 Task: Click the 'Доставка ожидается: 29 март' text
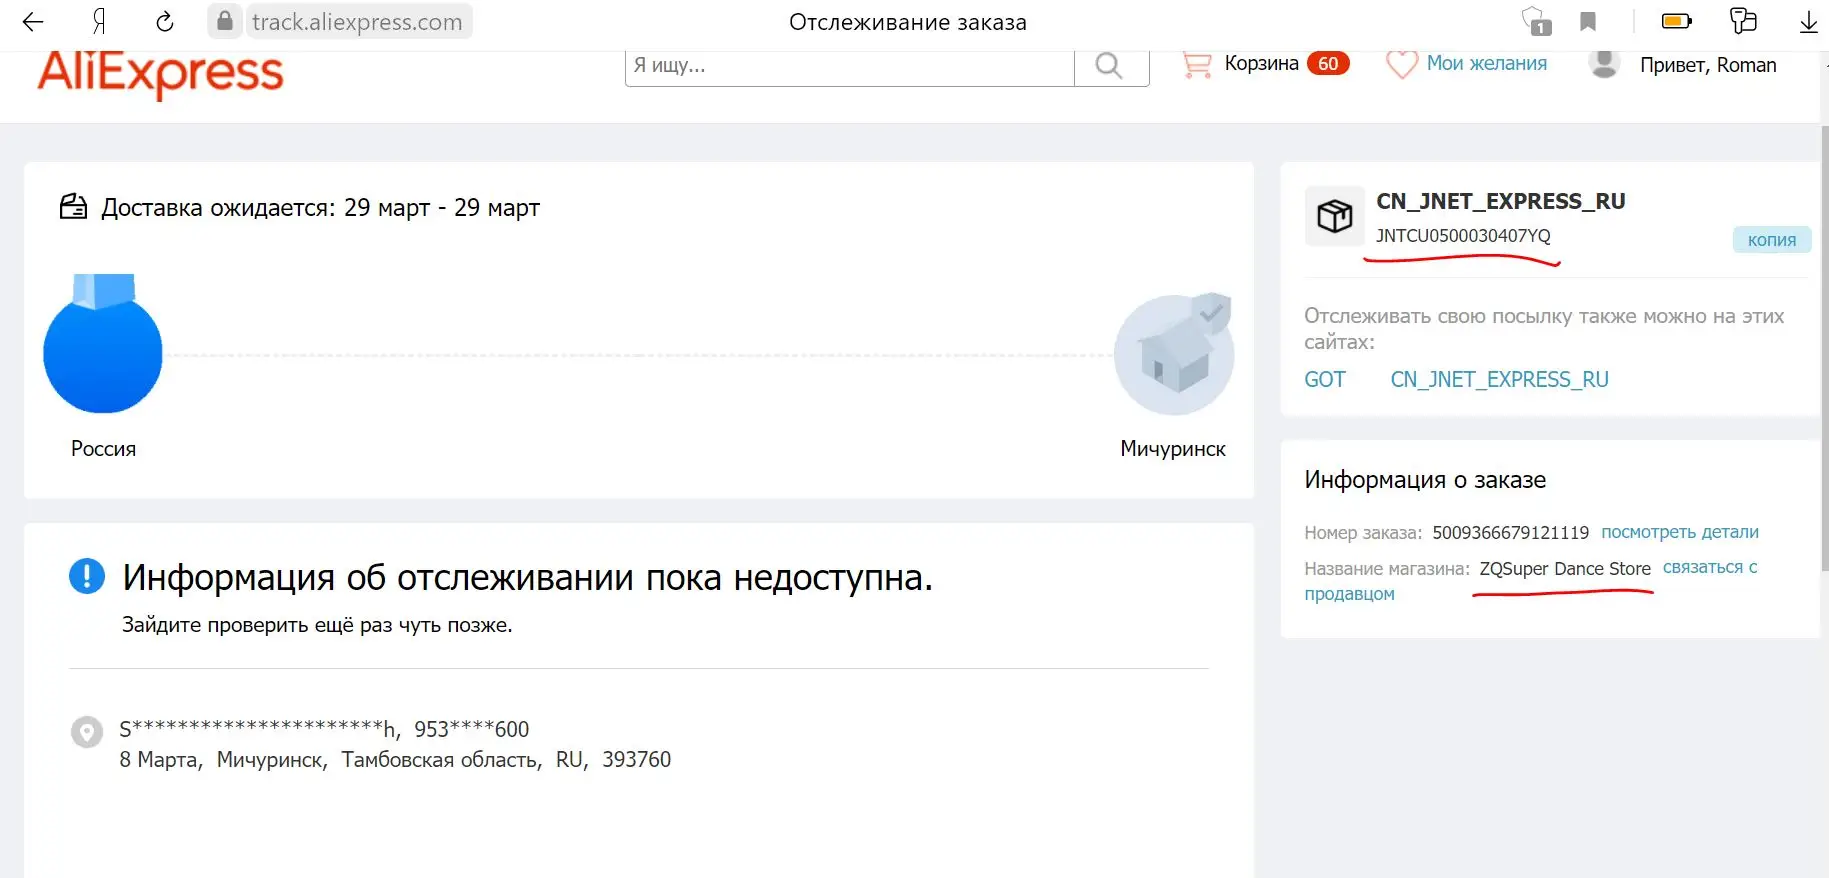point(320,208)
